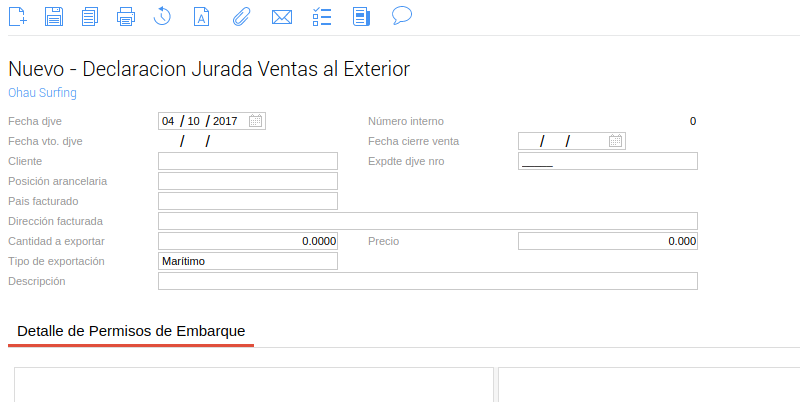Create a new document with the New icon
Screen dimensions: 800x402
(18, 16)
